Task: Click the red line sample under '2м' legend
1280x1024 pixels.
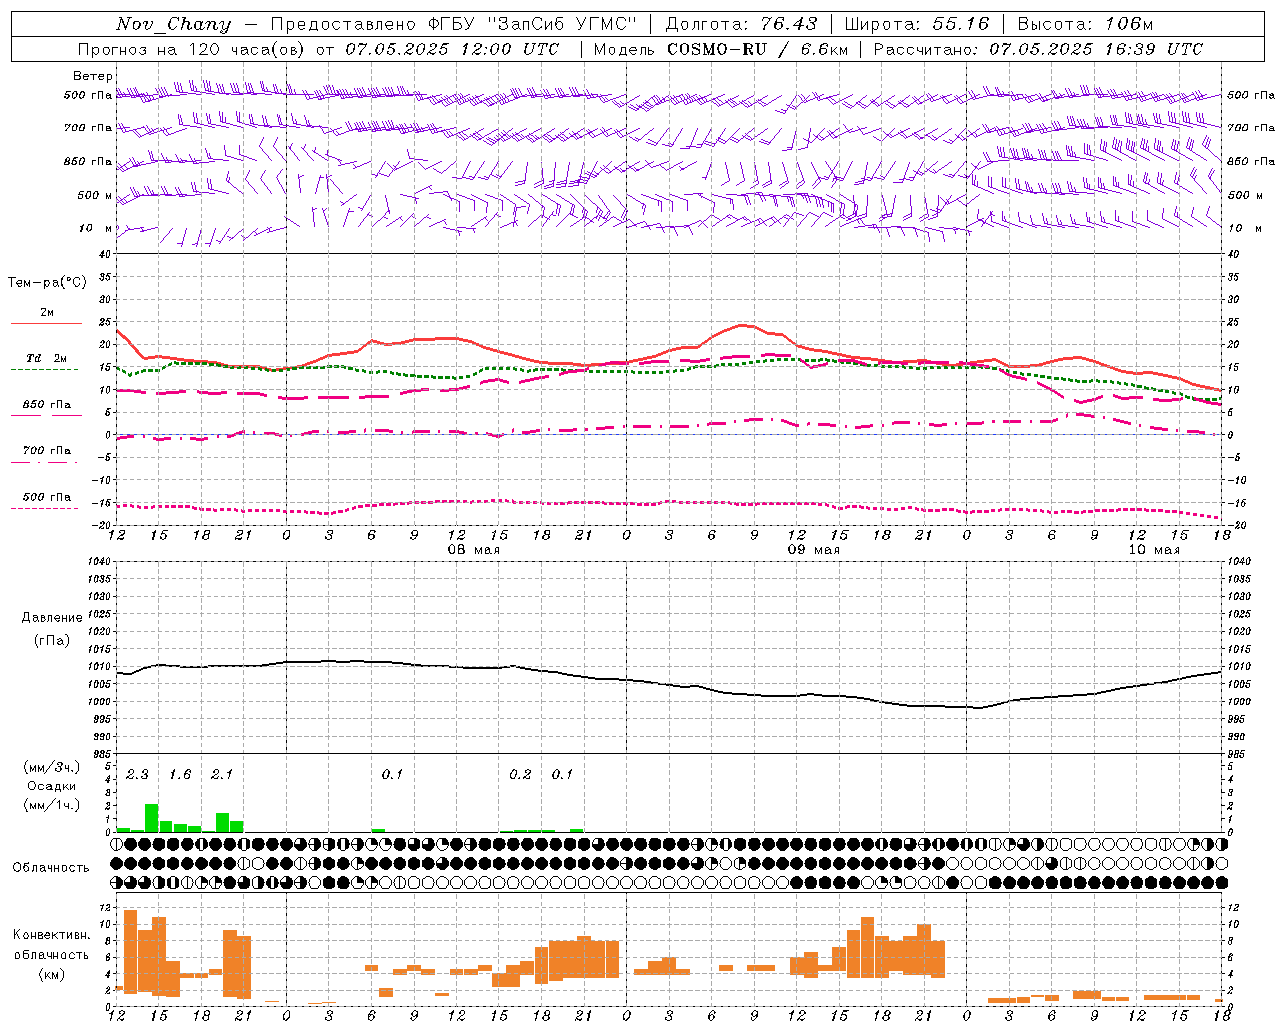Action: [x=46, y=324]
